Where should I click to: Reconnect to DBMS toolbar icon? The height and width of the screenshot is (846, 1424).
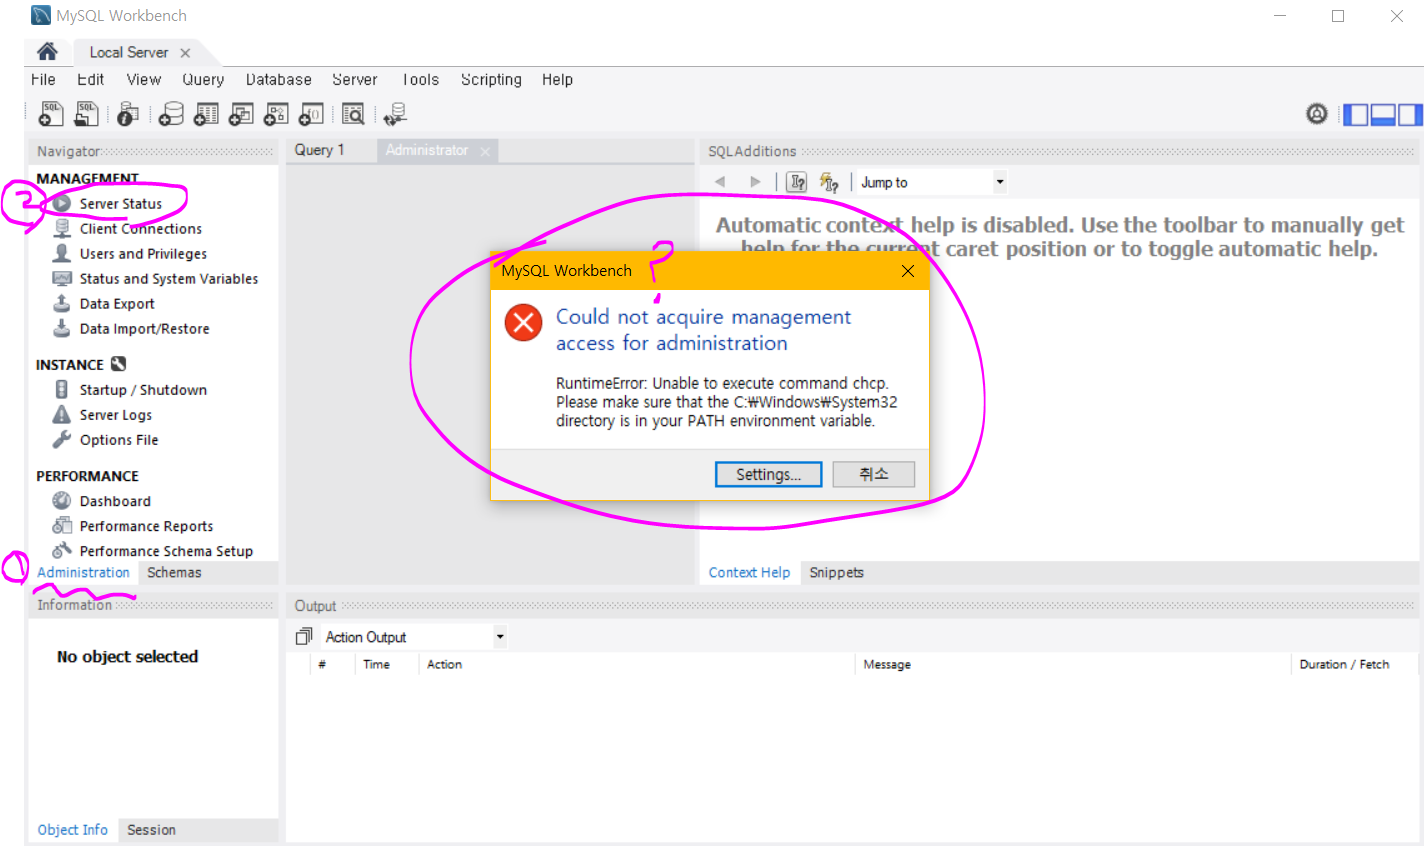click(395, 114)
